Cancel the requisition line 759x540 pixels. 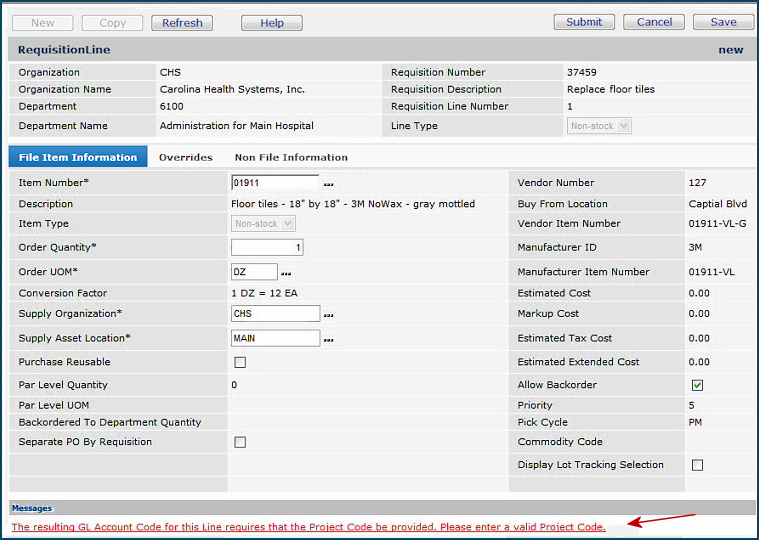(654, 22)
